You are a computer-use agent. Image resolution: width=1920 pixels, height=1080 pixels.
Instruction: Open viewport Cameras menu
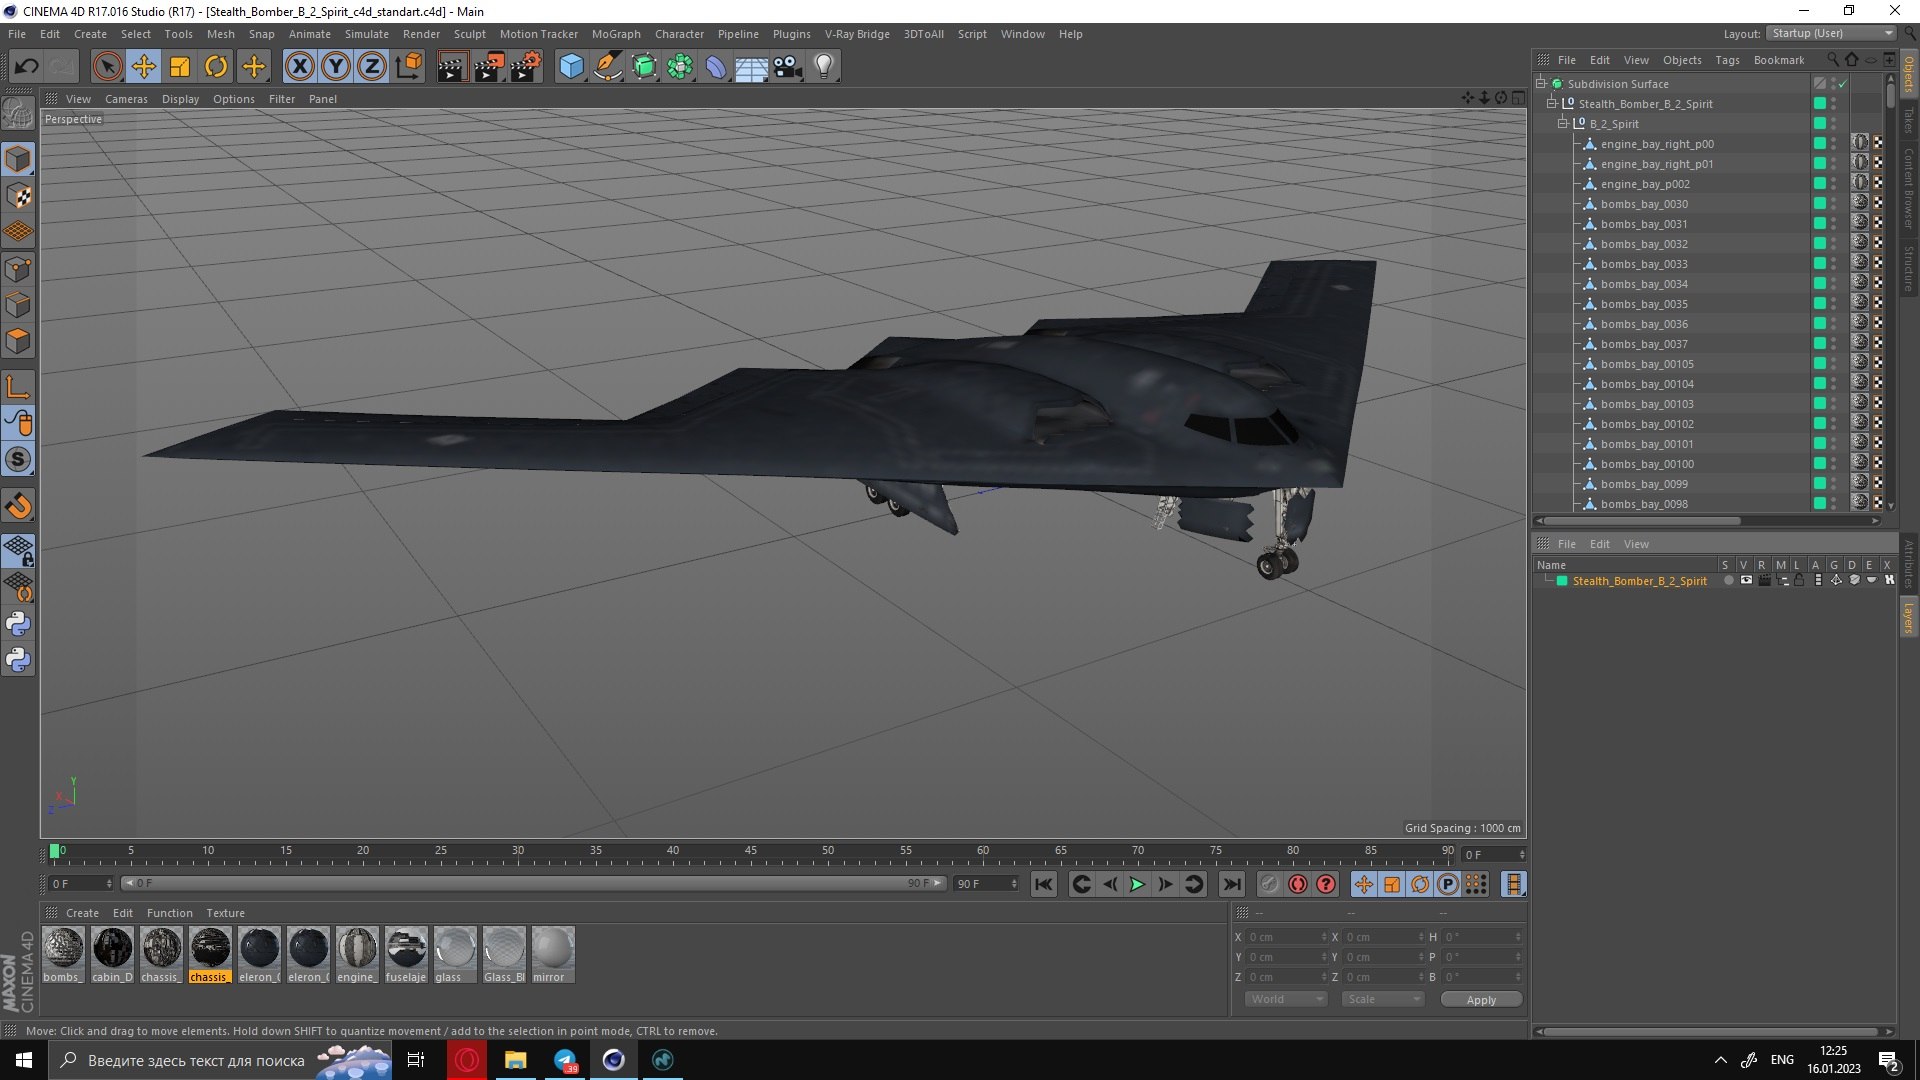tap(126, 99)
